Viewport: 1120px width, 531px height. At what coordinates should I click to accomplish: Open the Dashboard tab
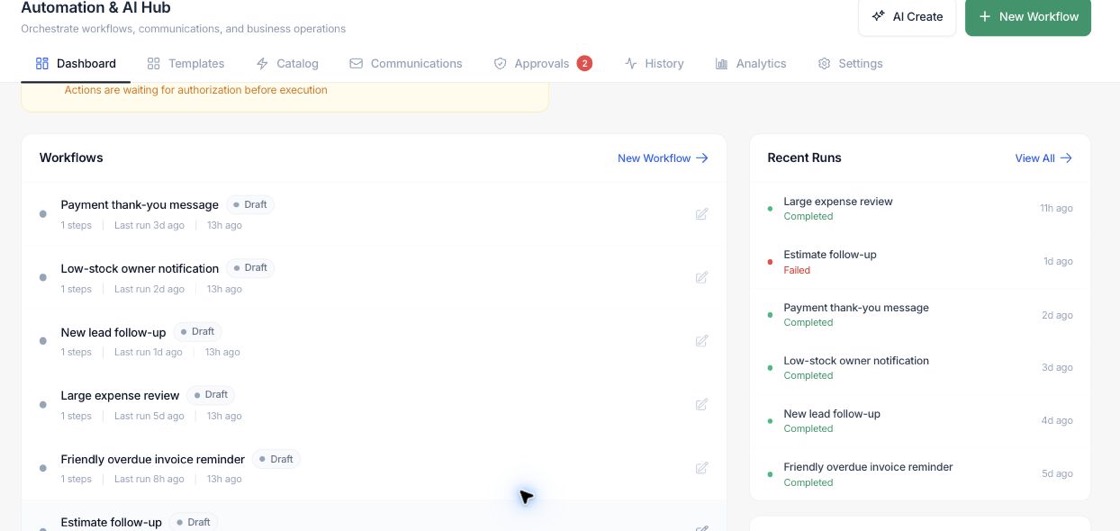(x=76, y=64)
